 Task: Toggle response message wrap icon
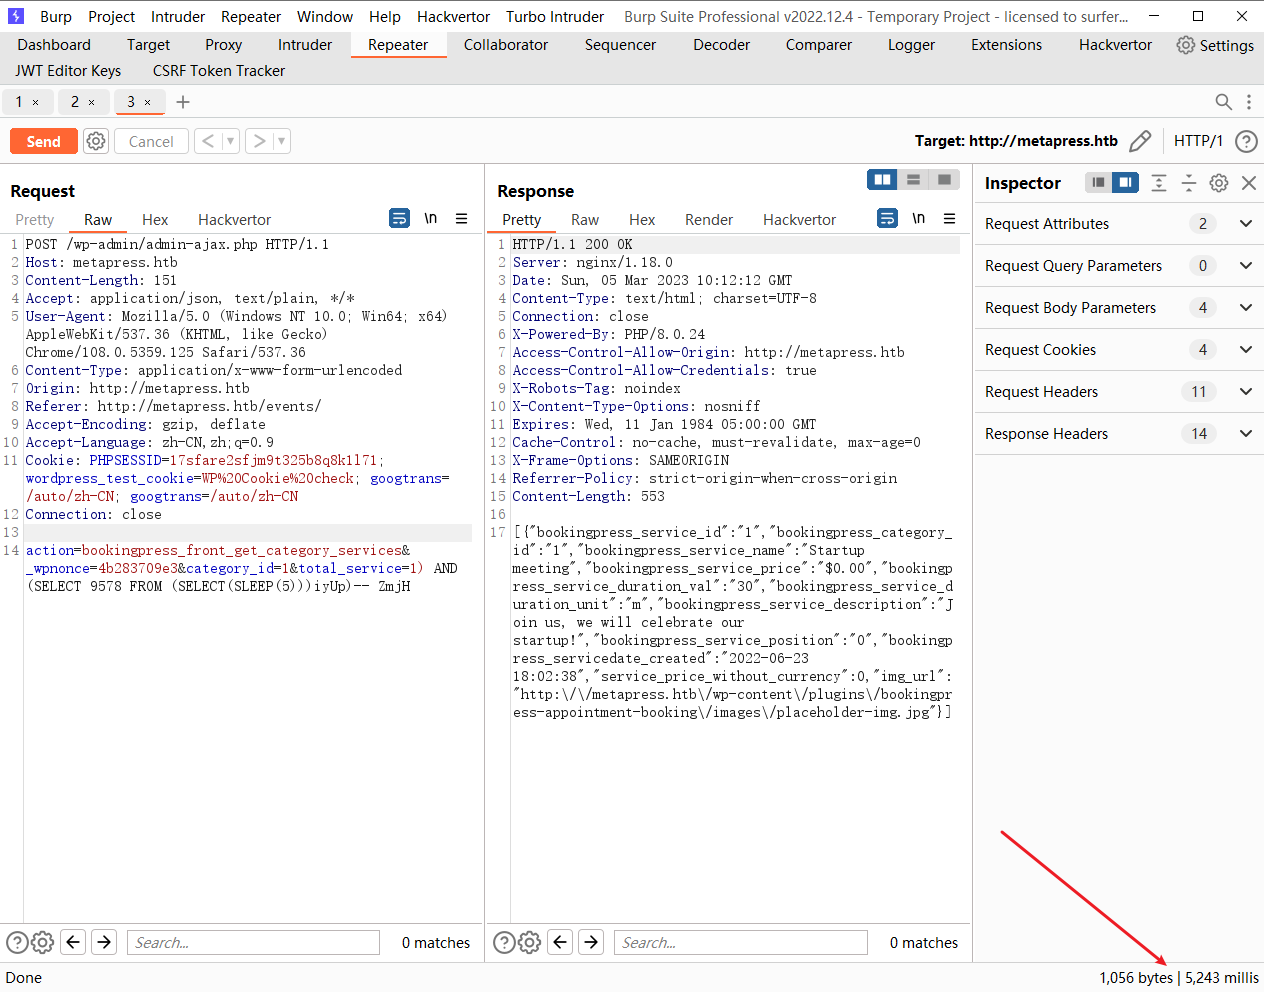pyautogui.click(x=887, y=218)
